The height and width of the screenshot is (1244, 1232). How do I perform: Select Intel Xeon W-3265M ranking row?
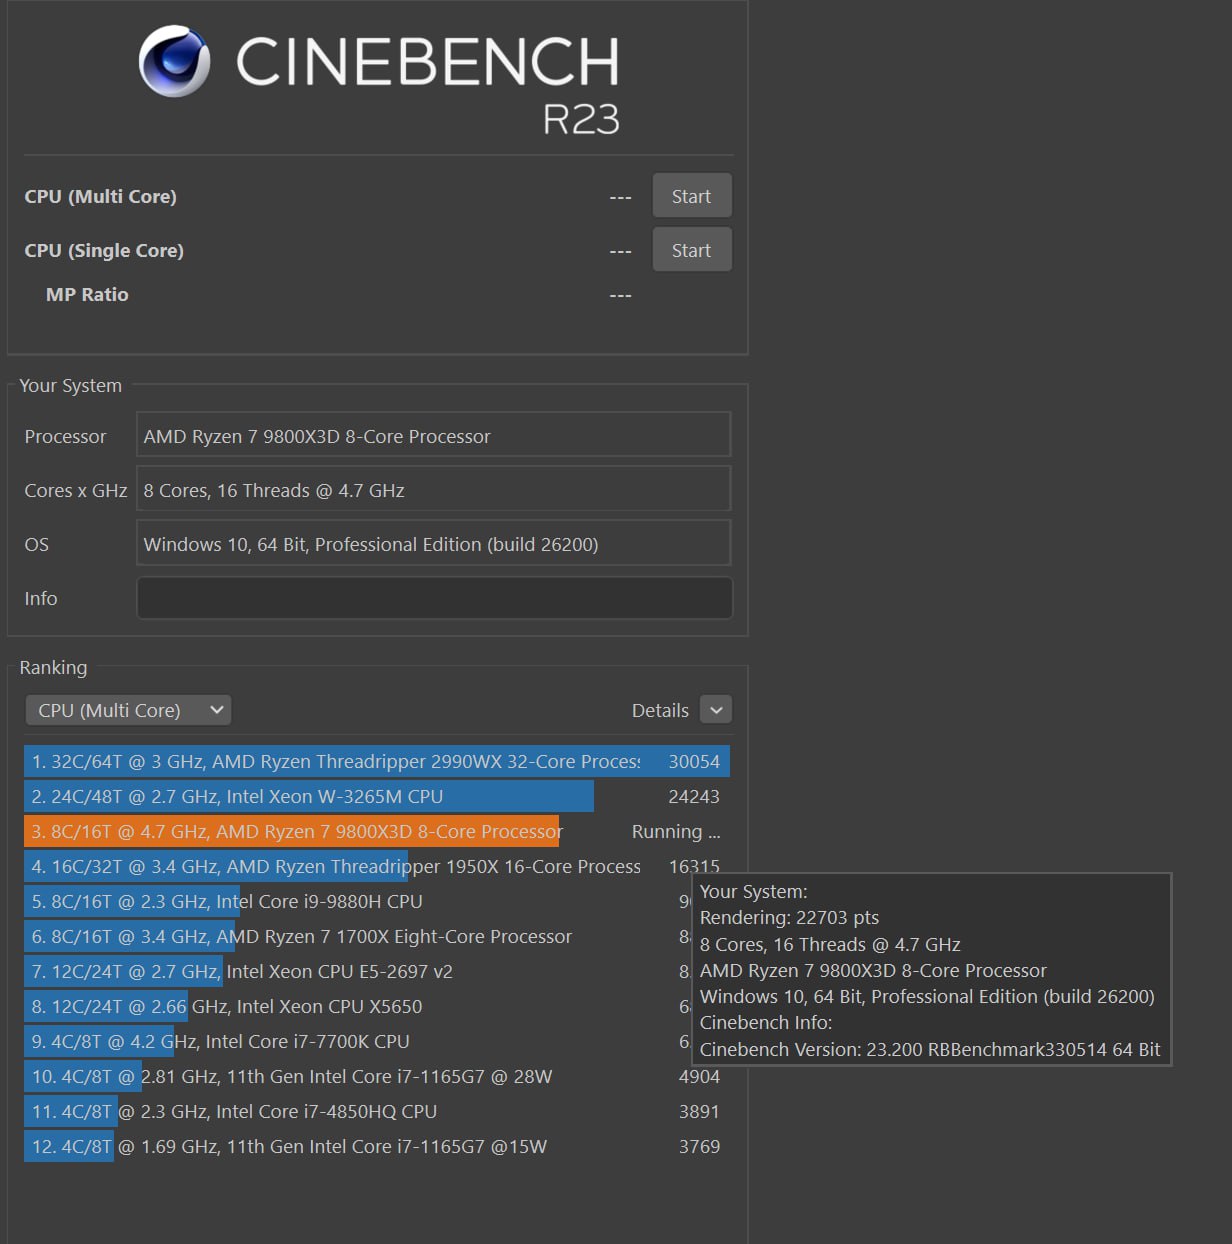click(x=377, y=796)
